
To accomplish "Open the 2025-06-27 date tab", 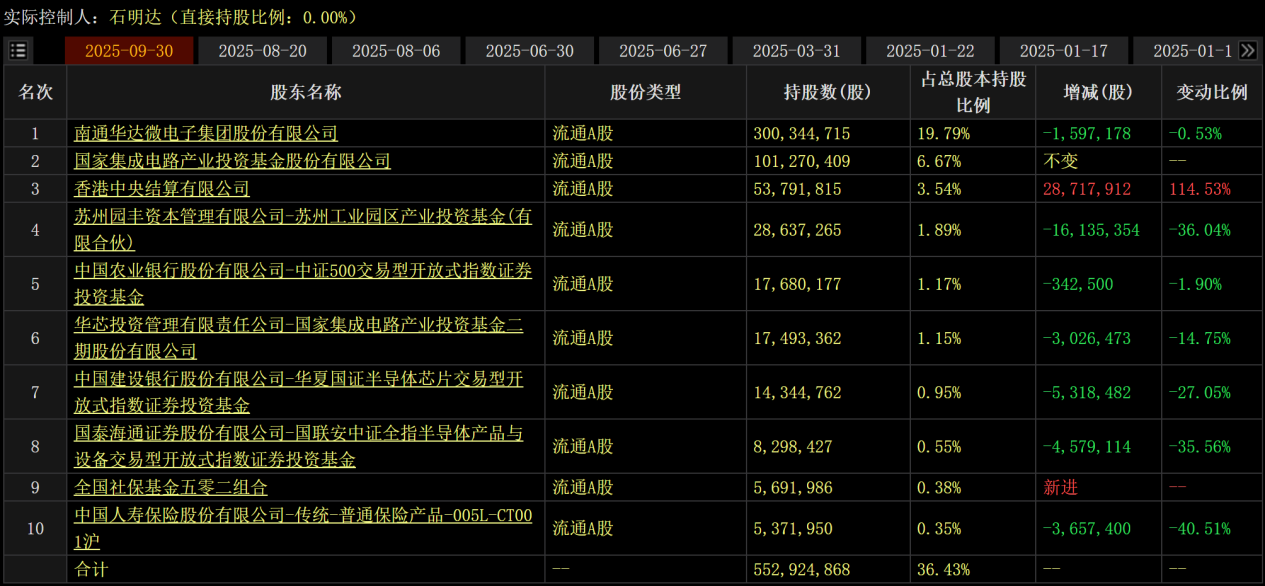I will pyautogui.click(x=663, y=51).
